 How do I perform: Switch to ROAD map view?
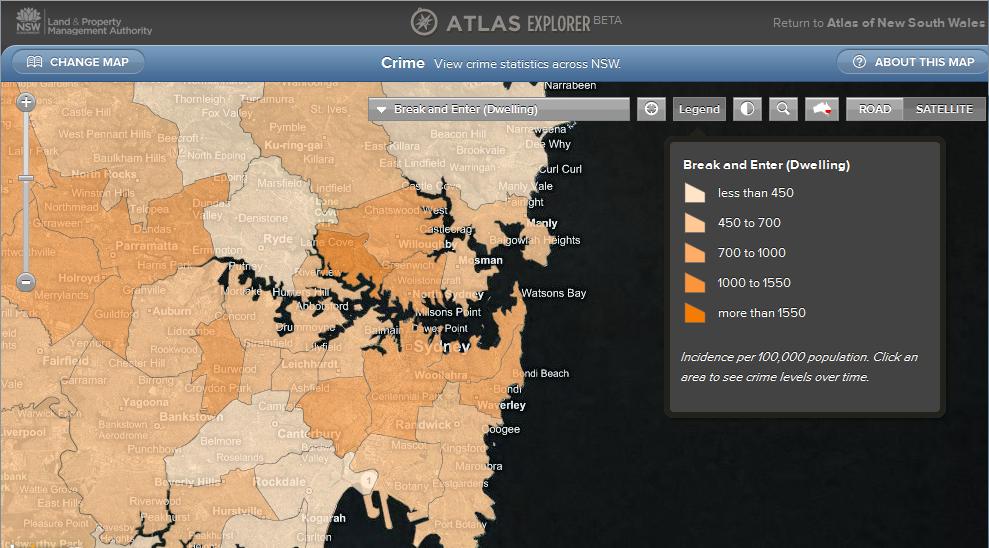pyautogui.click(x=875, y=109)
